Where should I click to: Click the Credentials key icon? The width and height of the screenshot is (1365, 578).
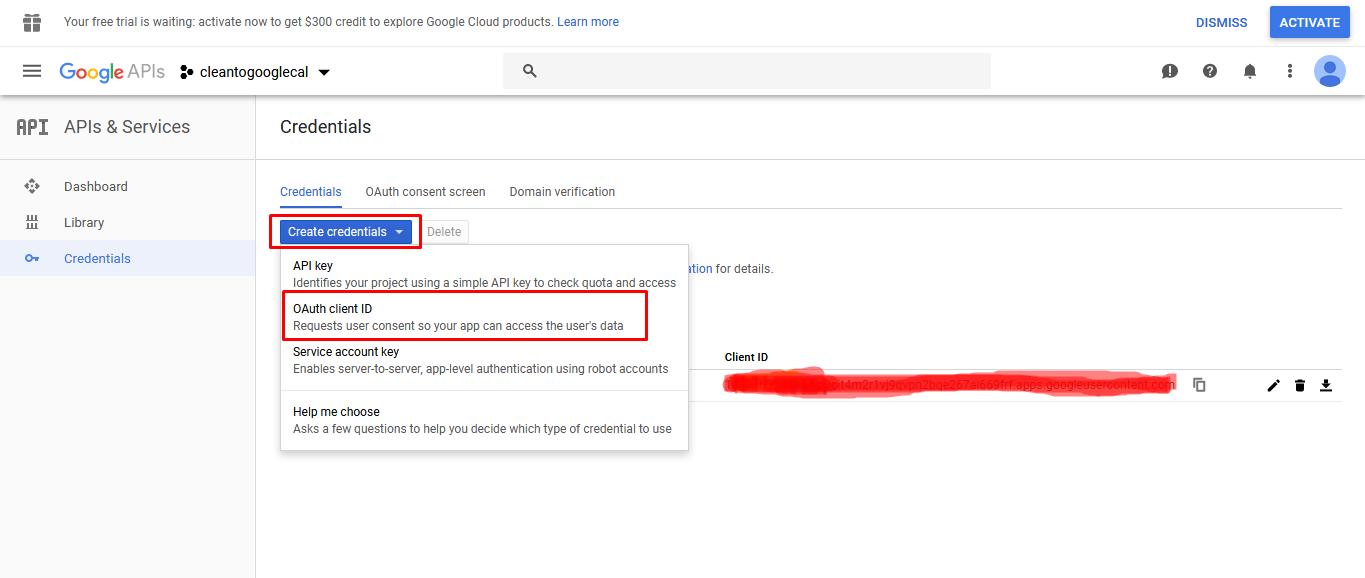click(32, 258)
